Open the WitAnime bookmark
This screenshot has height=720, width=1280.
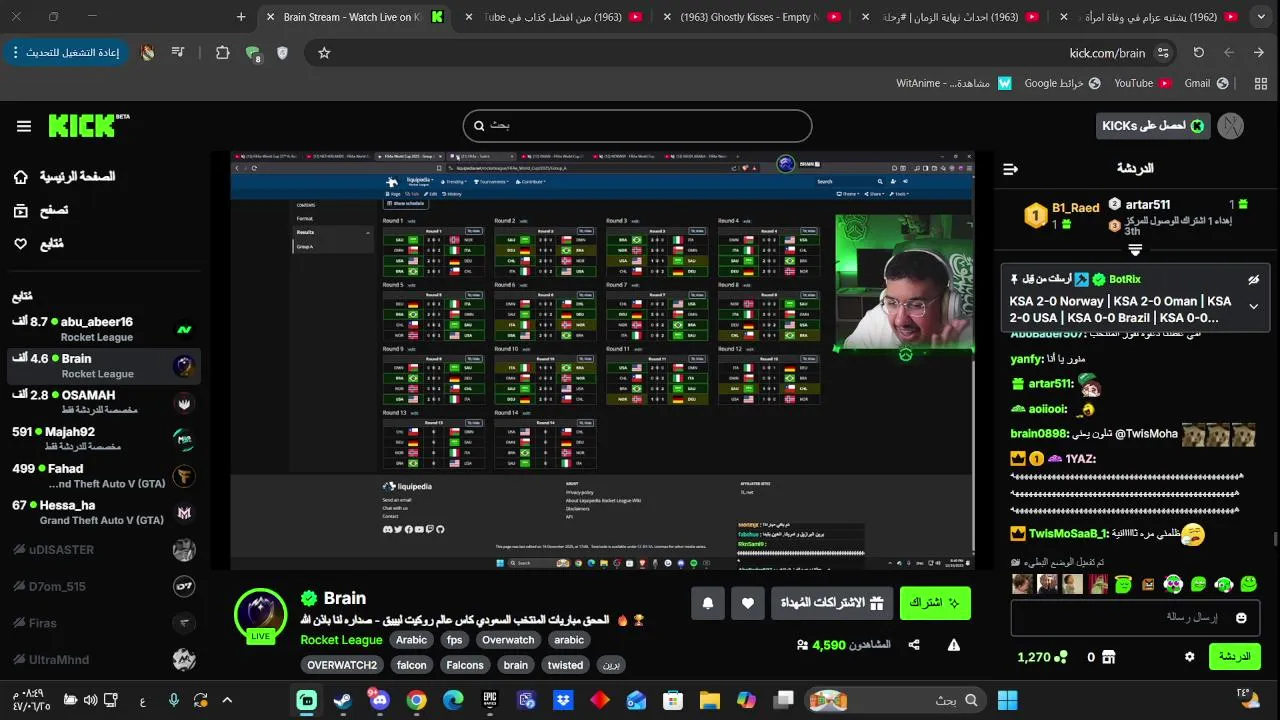click(x=954, y=83)
